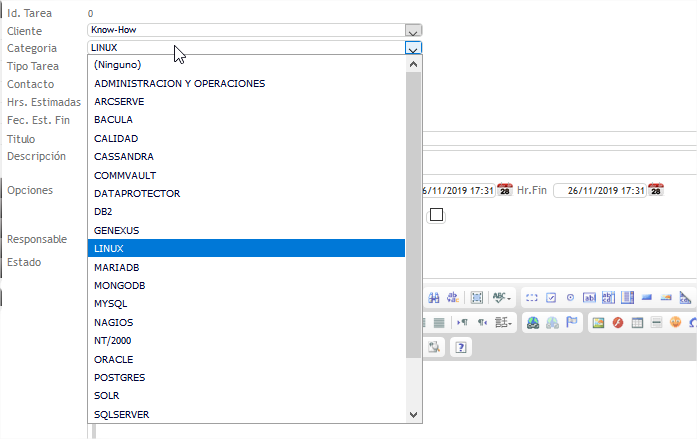Open the editor About help icon

click(x=461, y=347)
